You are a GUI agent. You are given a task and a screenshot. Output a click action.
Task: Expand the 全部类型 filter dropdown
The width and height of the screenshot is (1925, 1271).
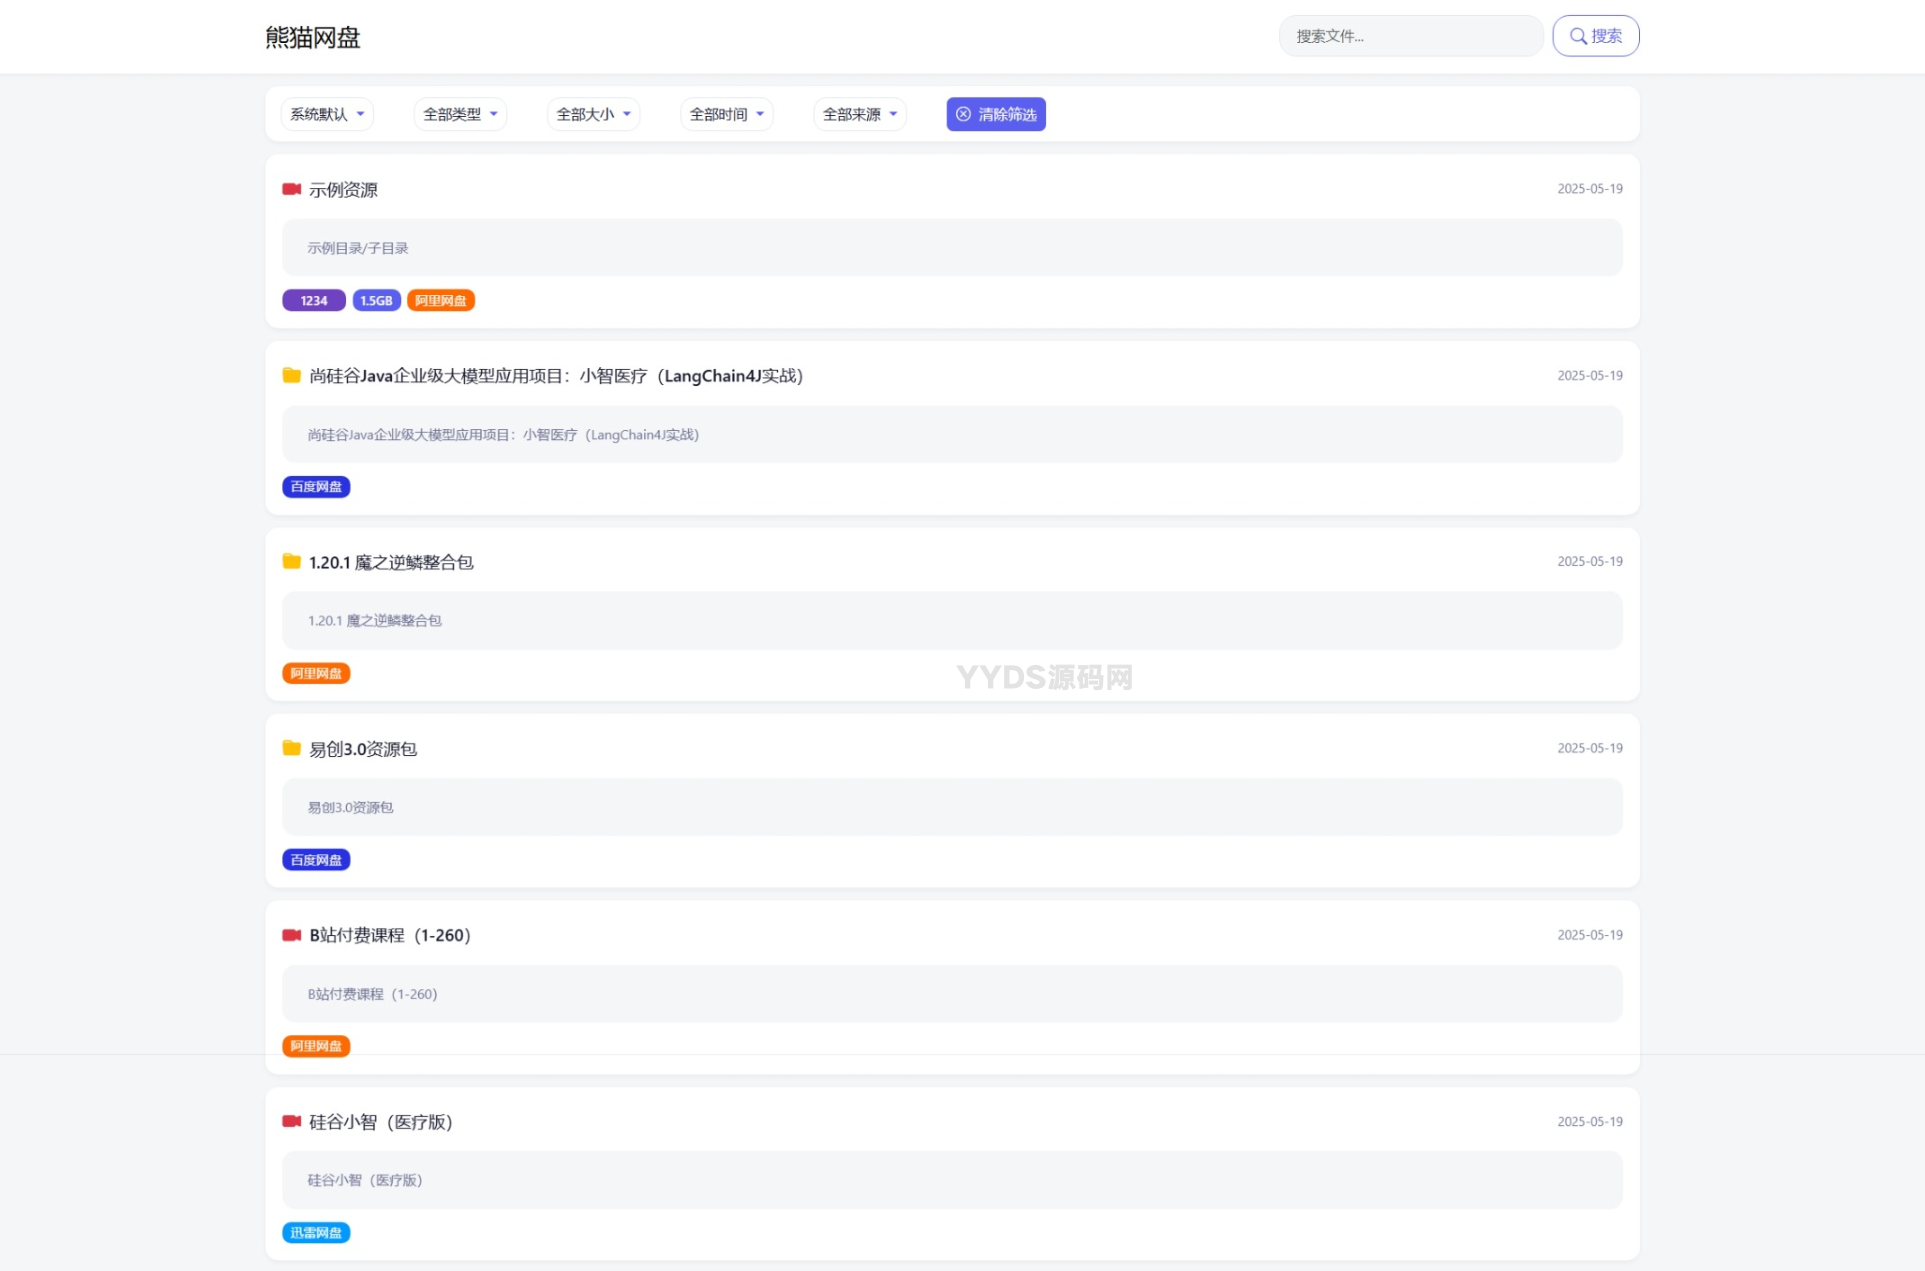[x=459, y=114]
